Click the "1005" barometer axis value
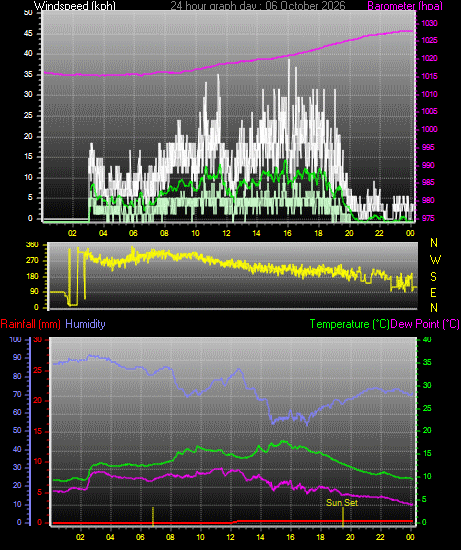Viewport: 461px width, 550px height. 429,112
